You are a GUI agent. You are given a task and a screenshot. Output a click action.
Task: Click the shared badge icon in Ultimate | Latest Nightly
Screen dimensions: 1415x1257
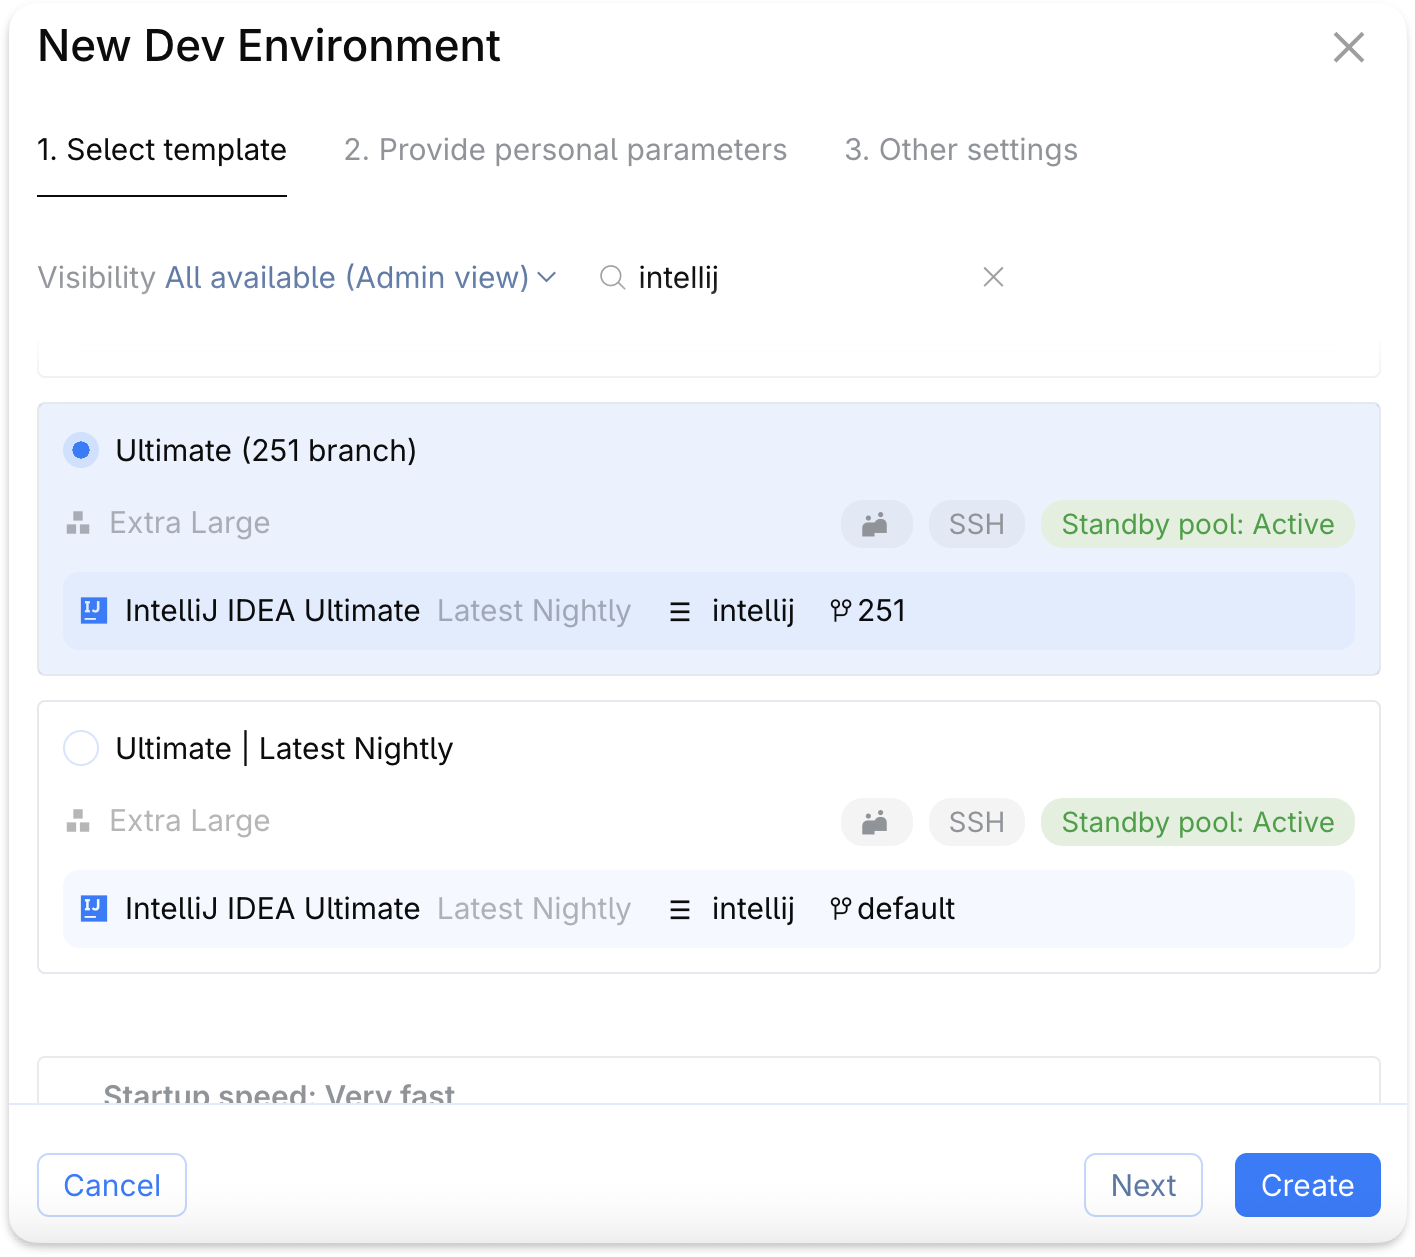point(876,822)
